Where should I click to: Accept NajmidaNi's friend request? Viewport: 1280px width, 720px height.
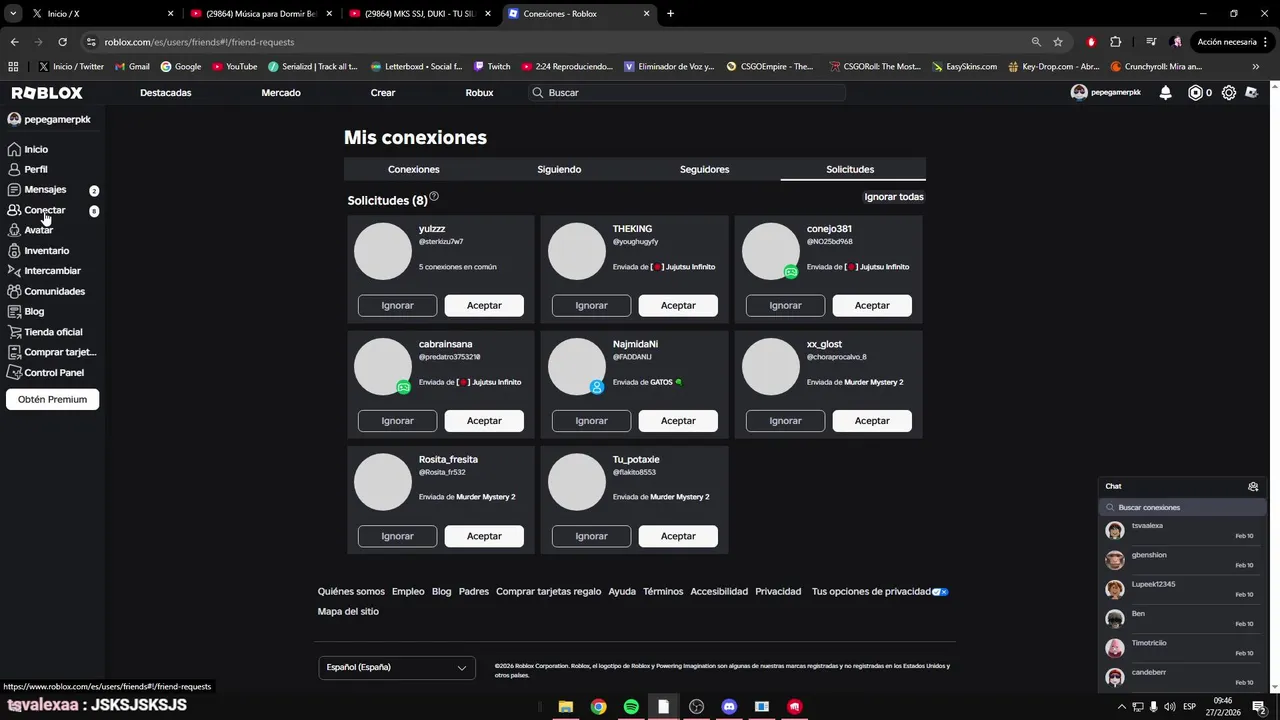tap(678, 421)
